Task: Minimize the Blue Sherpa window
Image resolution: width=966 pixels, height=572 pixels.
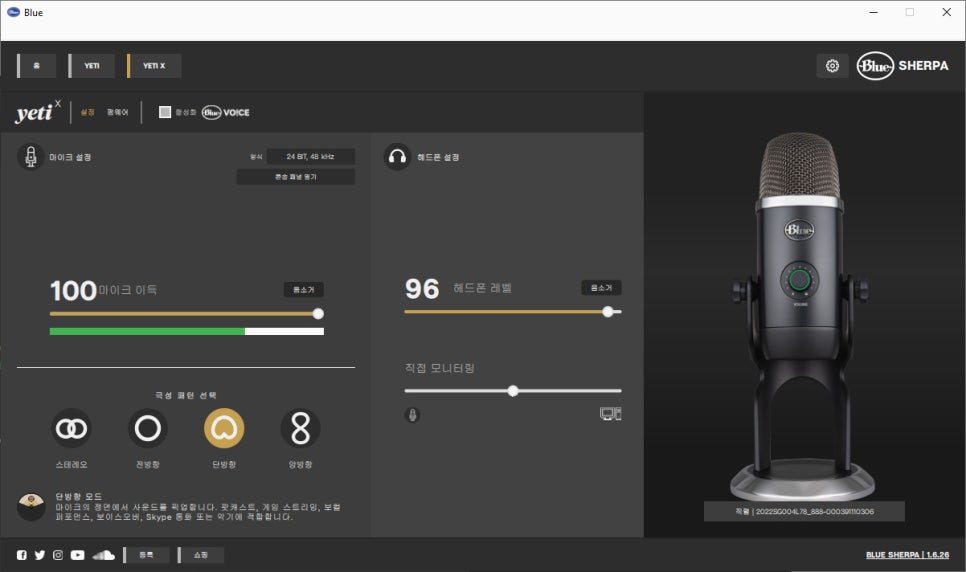Action: pyautogui.click(x=873, y=12)
